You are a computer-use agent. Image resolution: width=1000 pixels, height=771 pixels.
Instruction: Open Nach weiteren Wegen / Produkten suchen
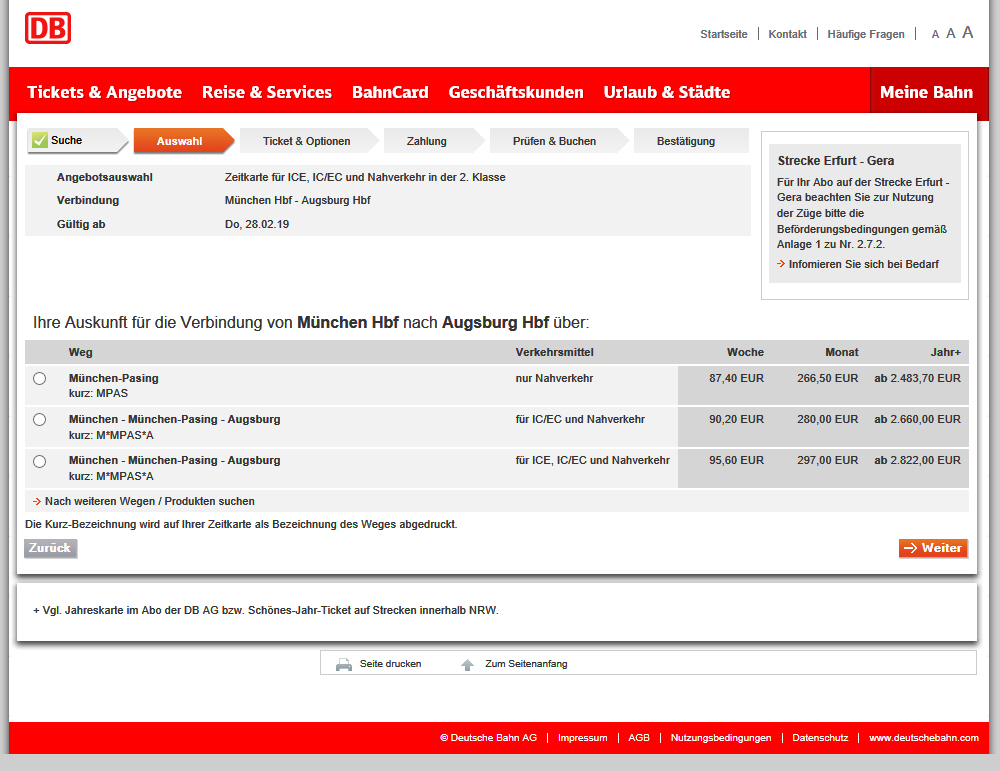click(x=149, y=501)
